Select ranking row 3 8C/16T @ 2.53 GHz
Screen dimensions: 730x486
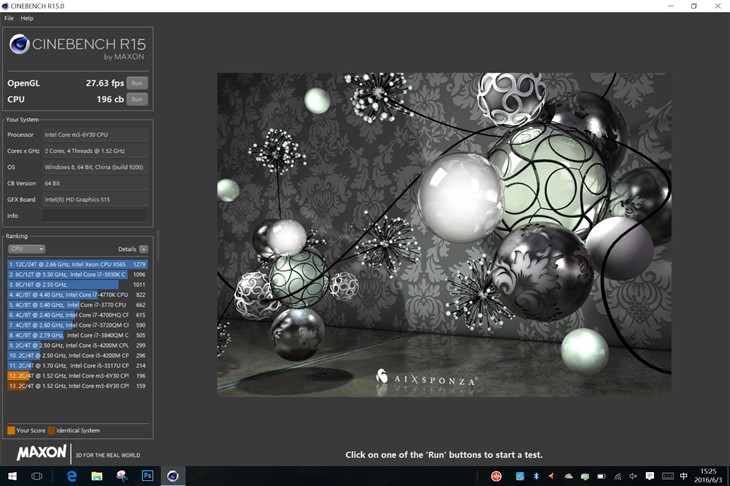[x=77, y=284]
